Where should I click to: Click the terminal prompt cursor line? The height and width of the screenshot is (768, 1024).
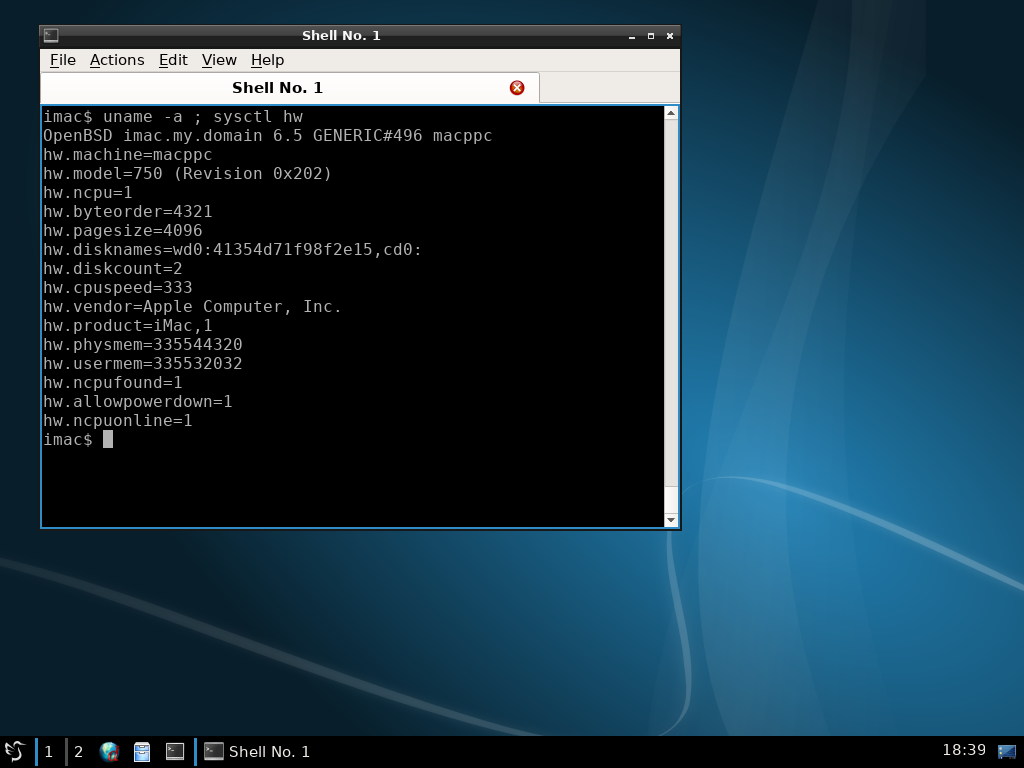coord(78,440)
